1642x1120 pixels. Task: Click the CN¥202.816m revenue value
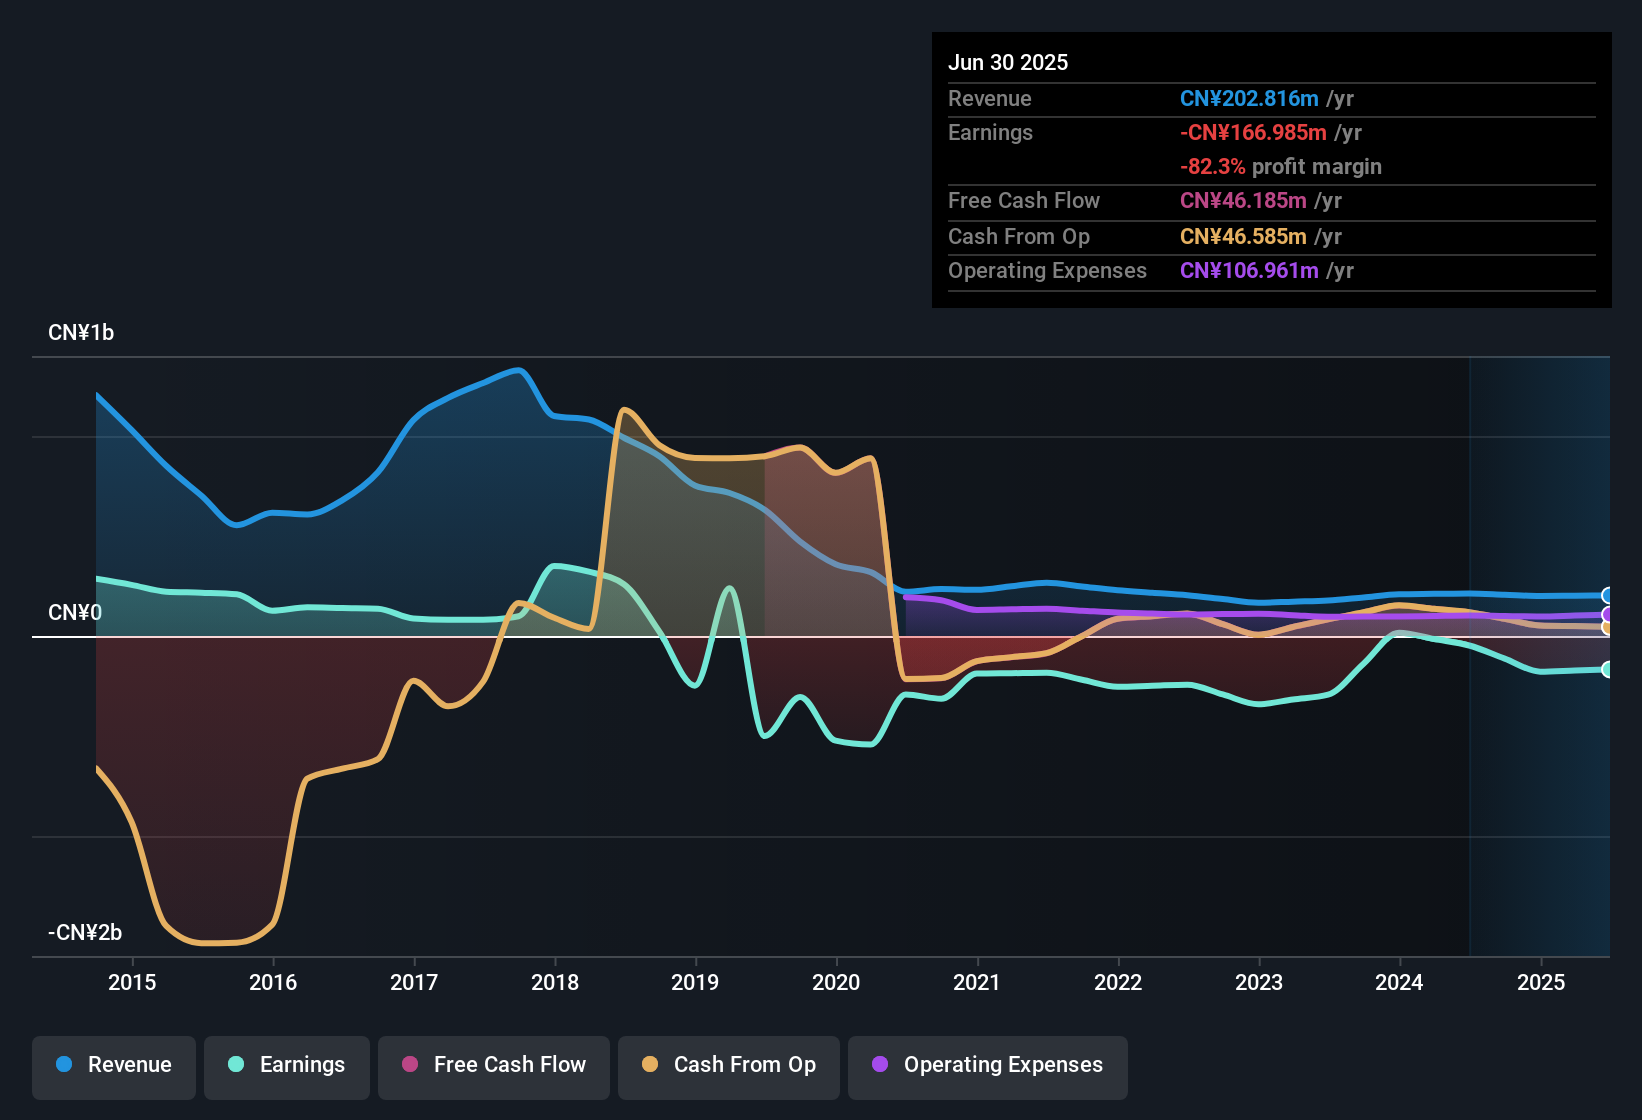coord(1249,98)
